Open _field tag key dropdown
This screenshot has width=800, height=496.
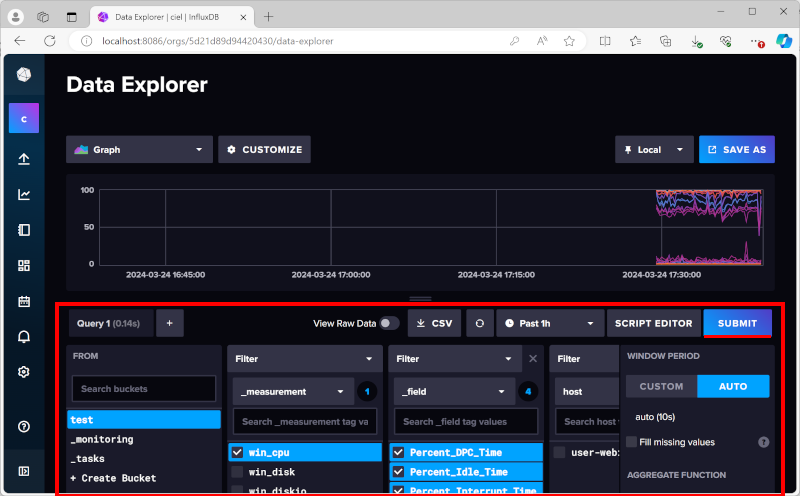(454, 391)
